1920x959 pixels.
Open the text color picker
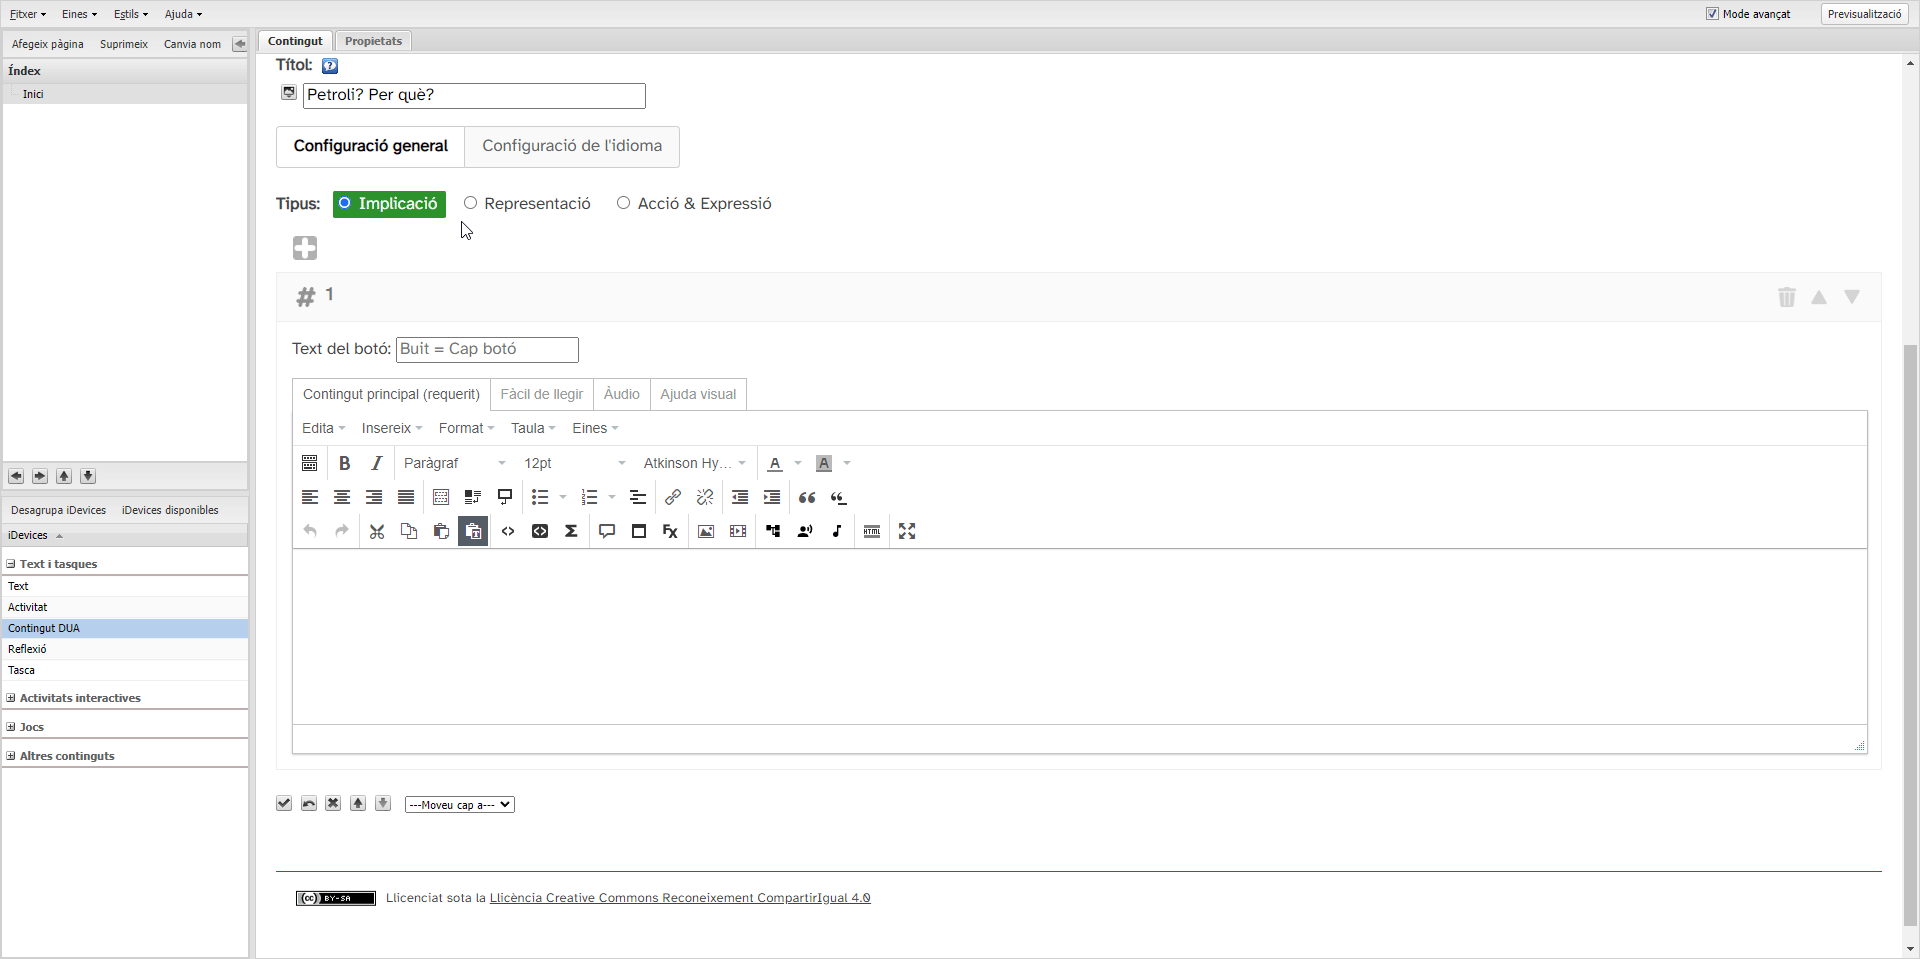tap(775, 463)
